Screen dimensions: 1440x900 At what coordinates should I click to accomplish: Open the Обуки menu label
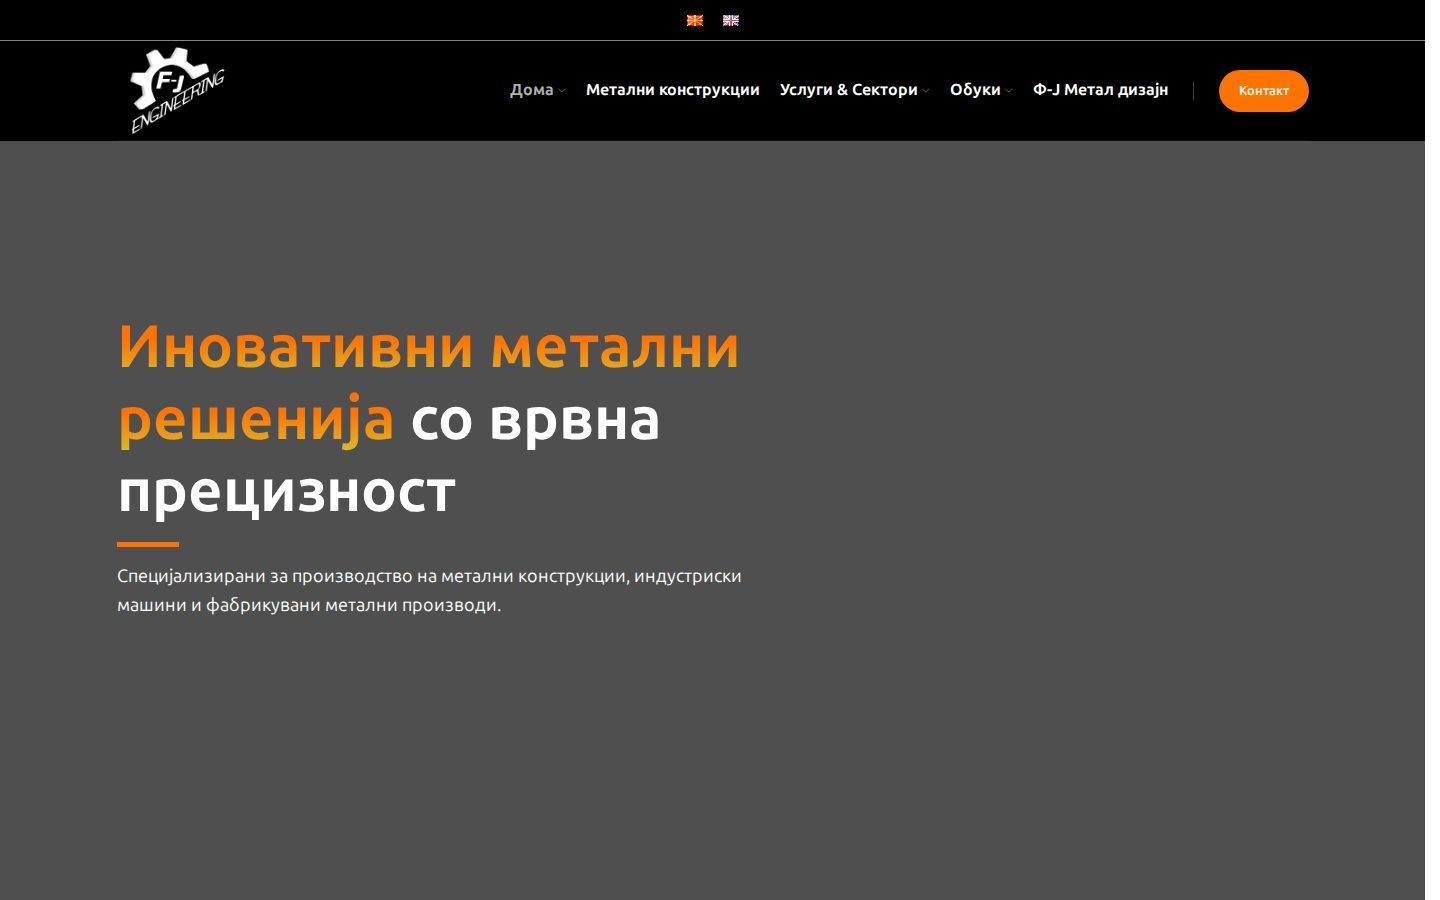[975, 90]
